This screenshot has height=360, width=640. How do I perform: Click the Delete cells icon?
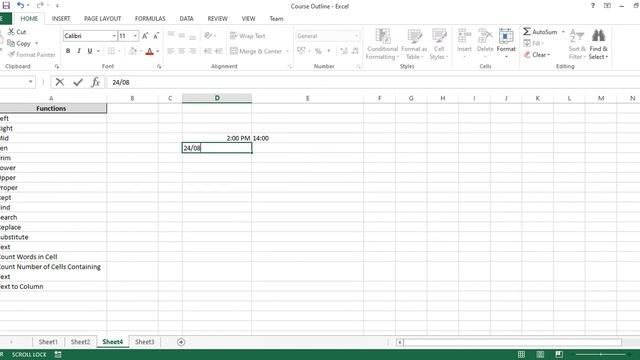coord(485,37)
